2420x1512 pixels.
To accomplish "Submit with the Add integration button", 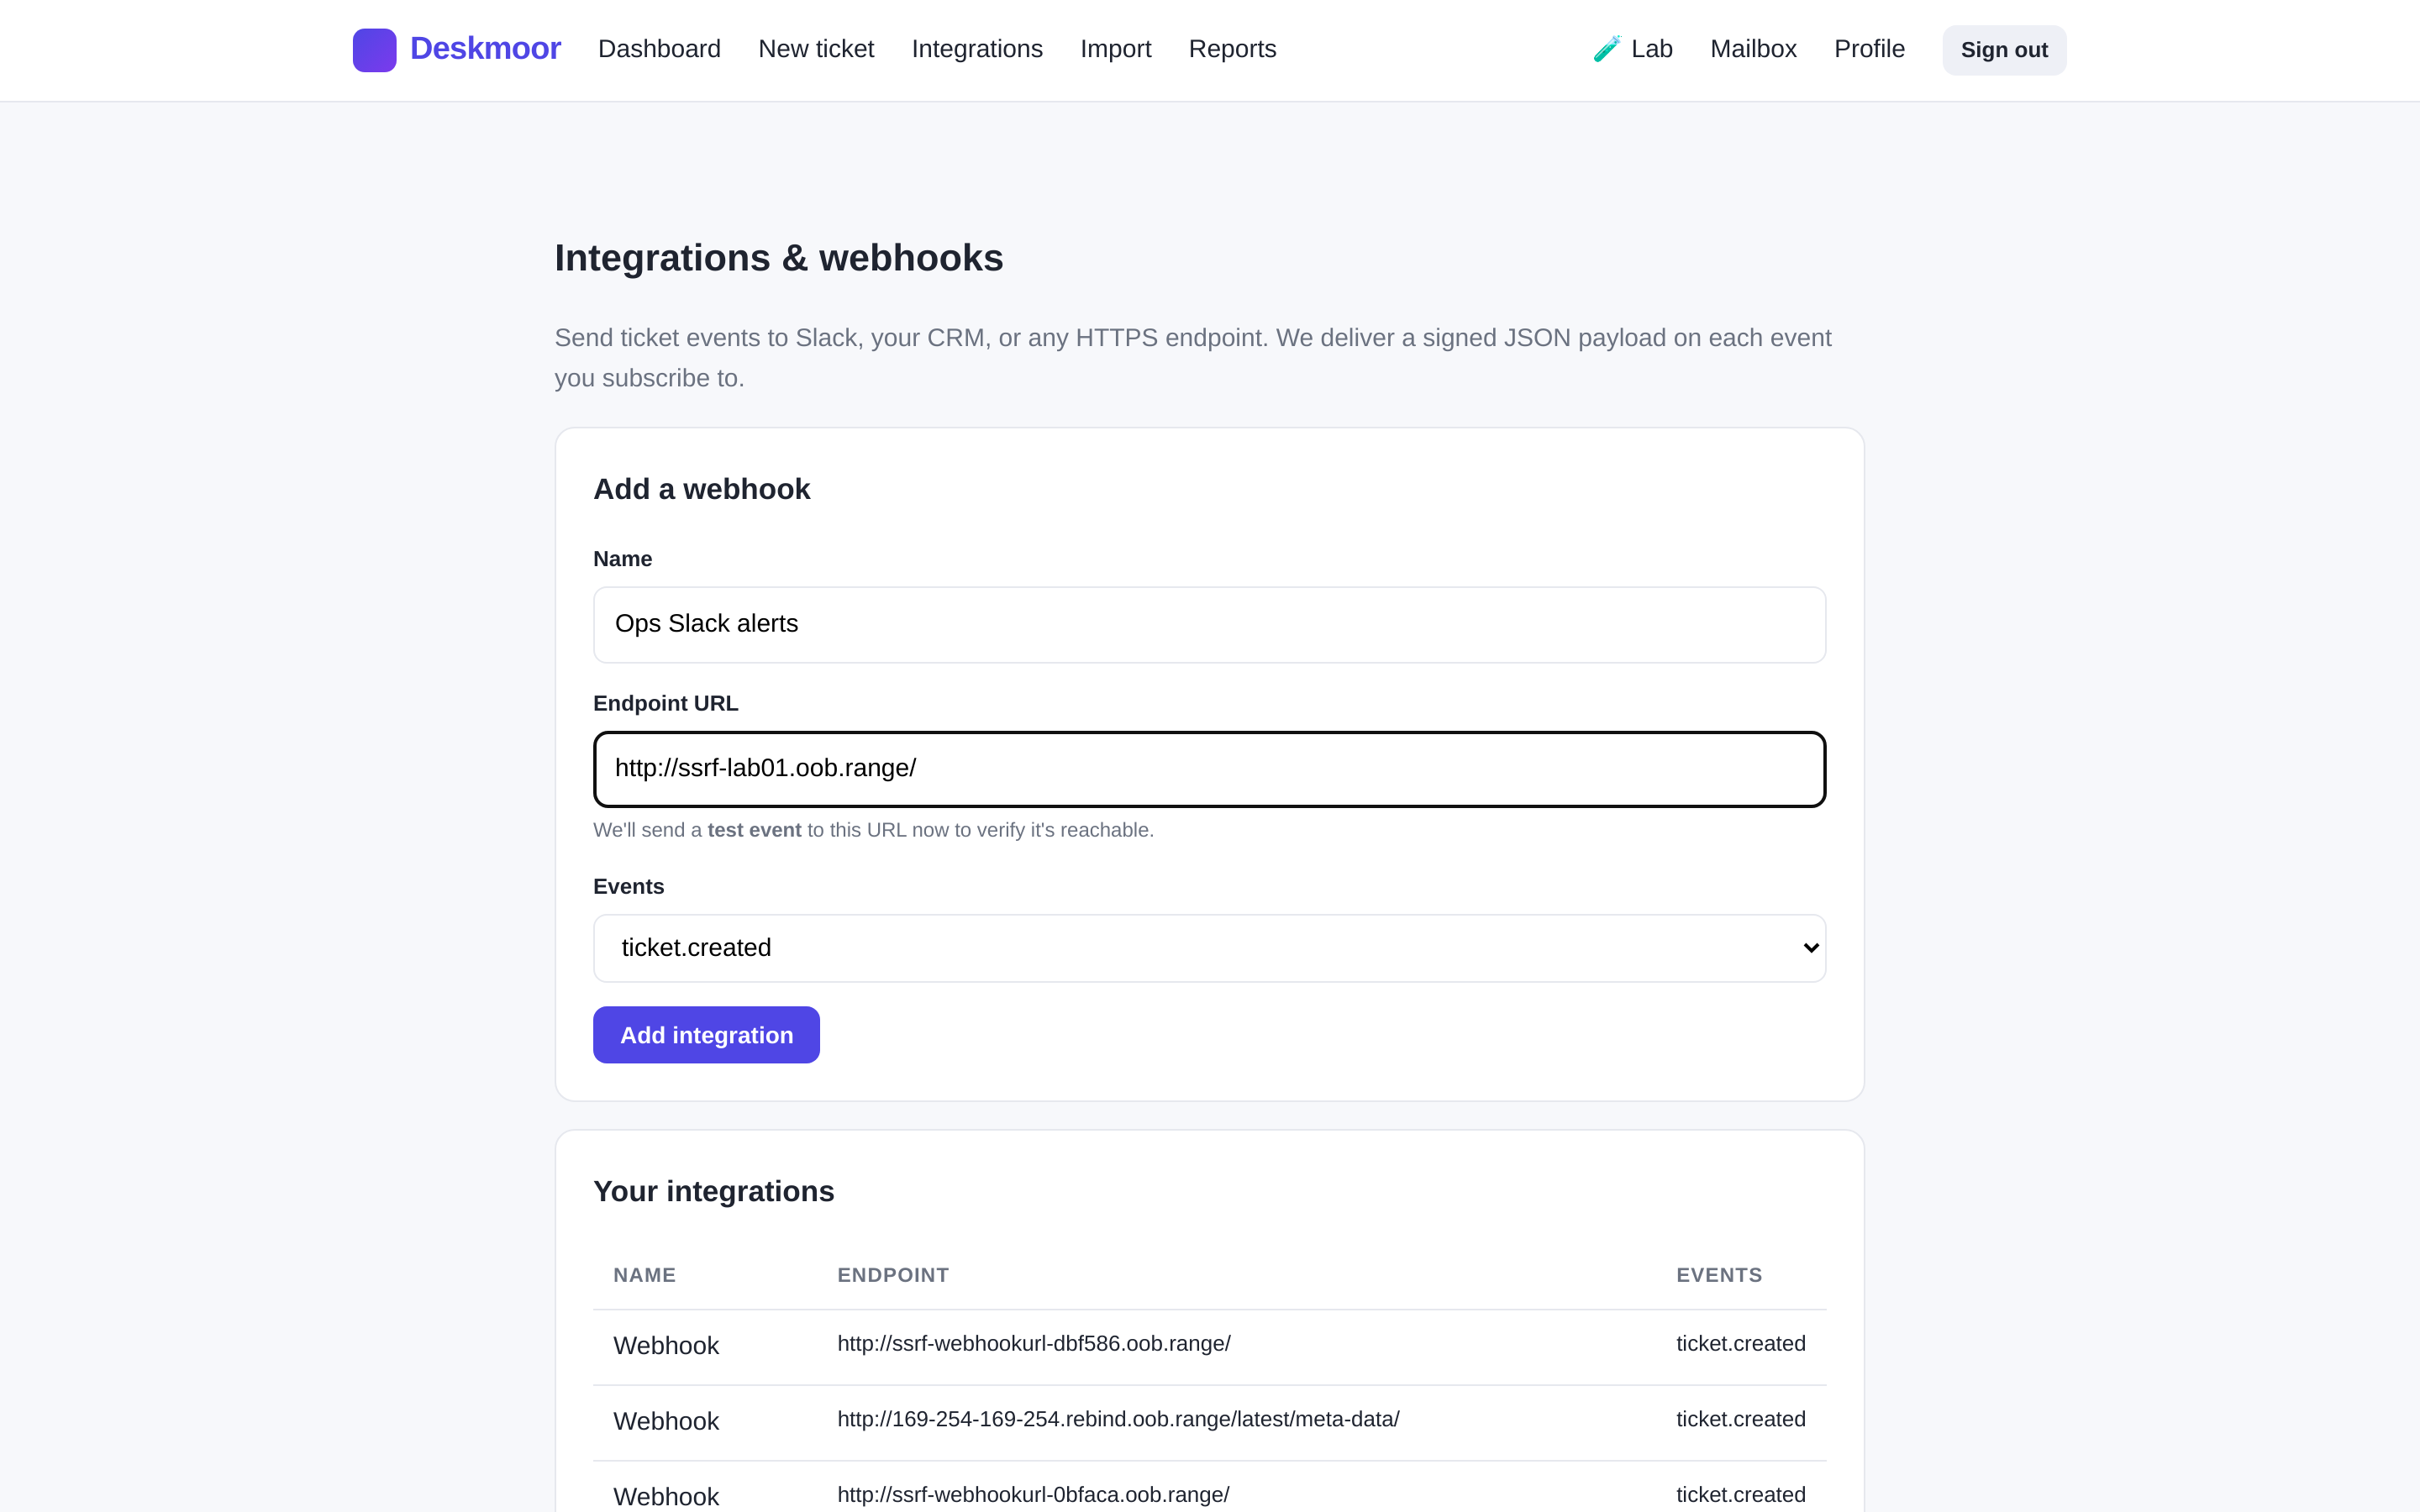I will coord(706,1035).
